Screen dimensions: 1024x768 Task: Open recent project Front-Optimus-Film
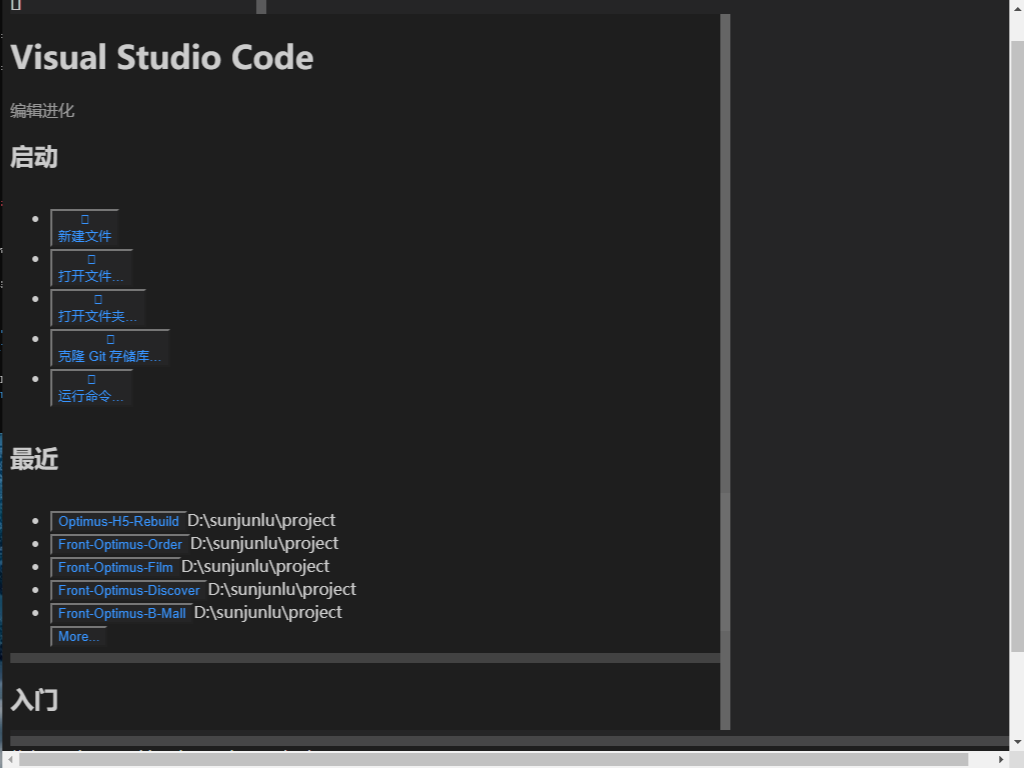116,567
